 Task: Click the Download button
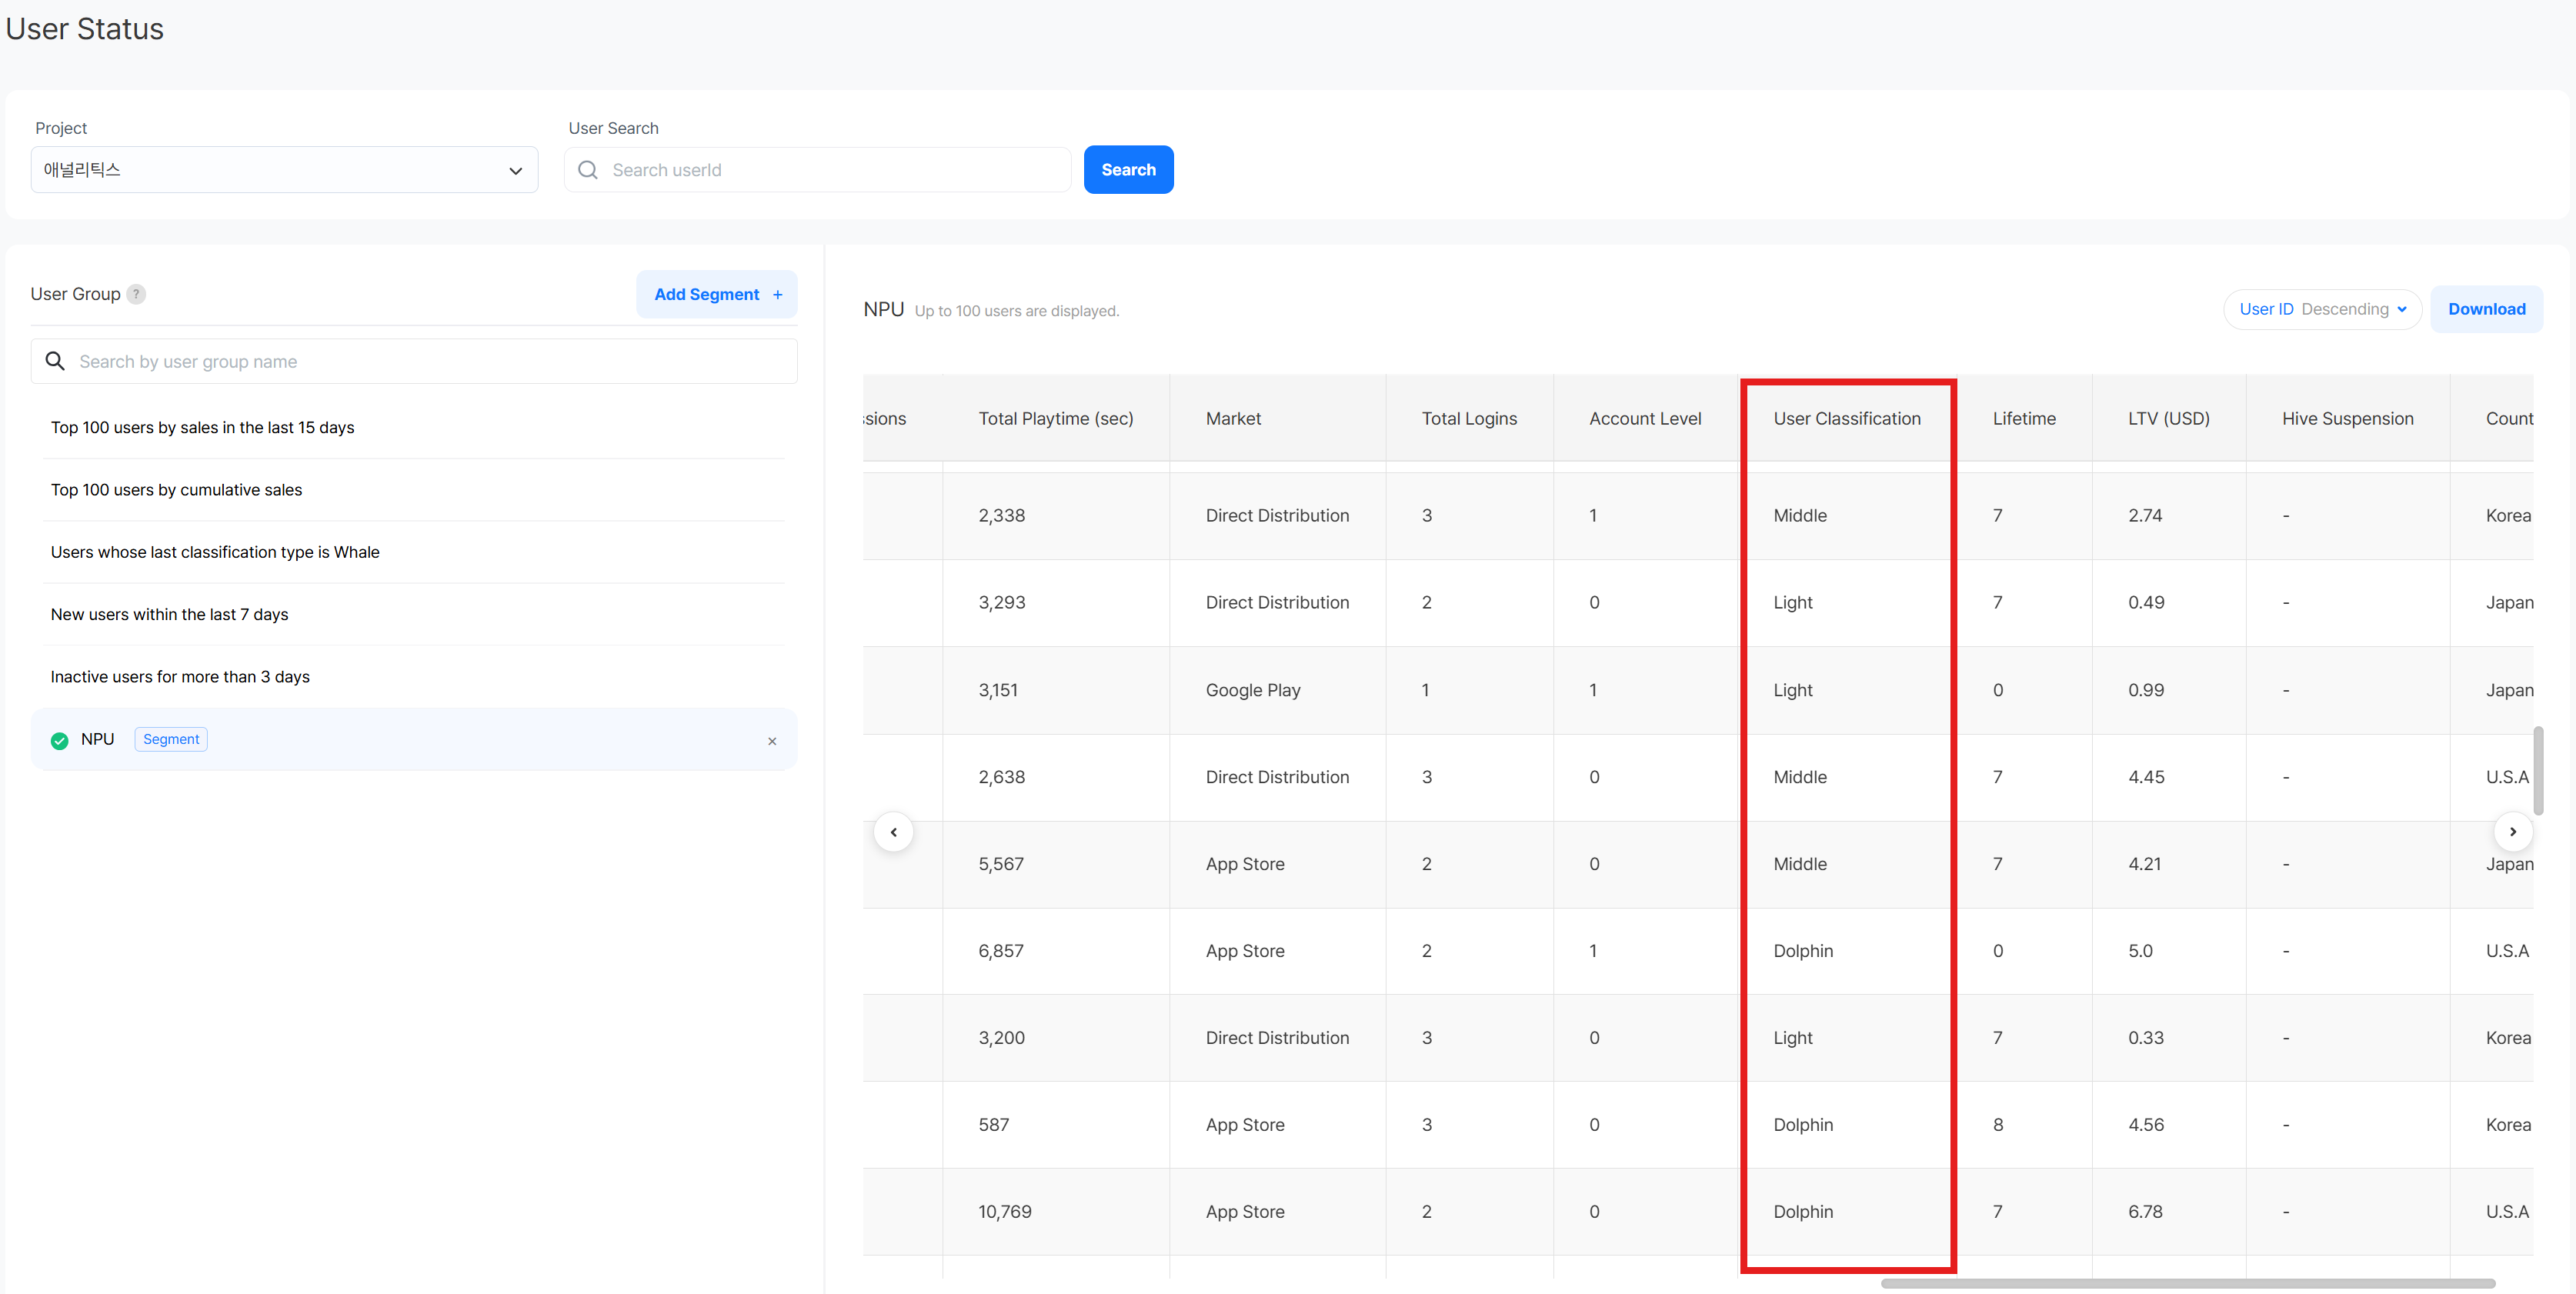(2486, 309)
